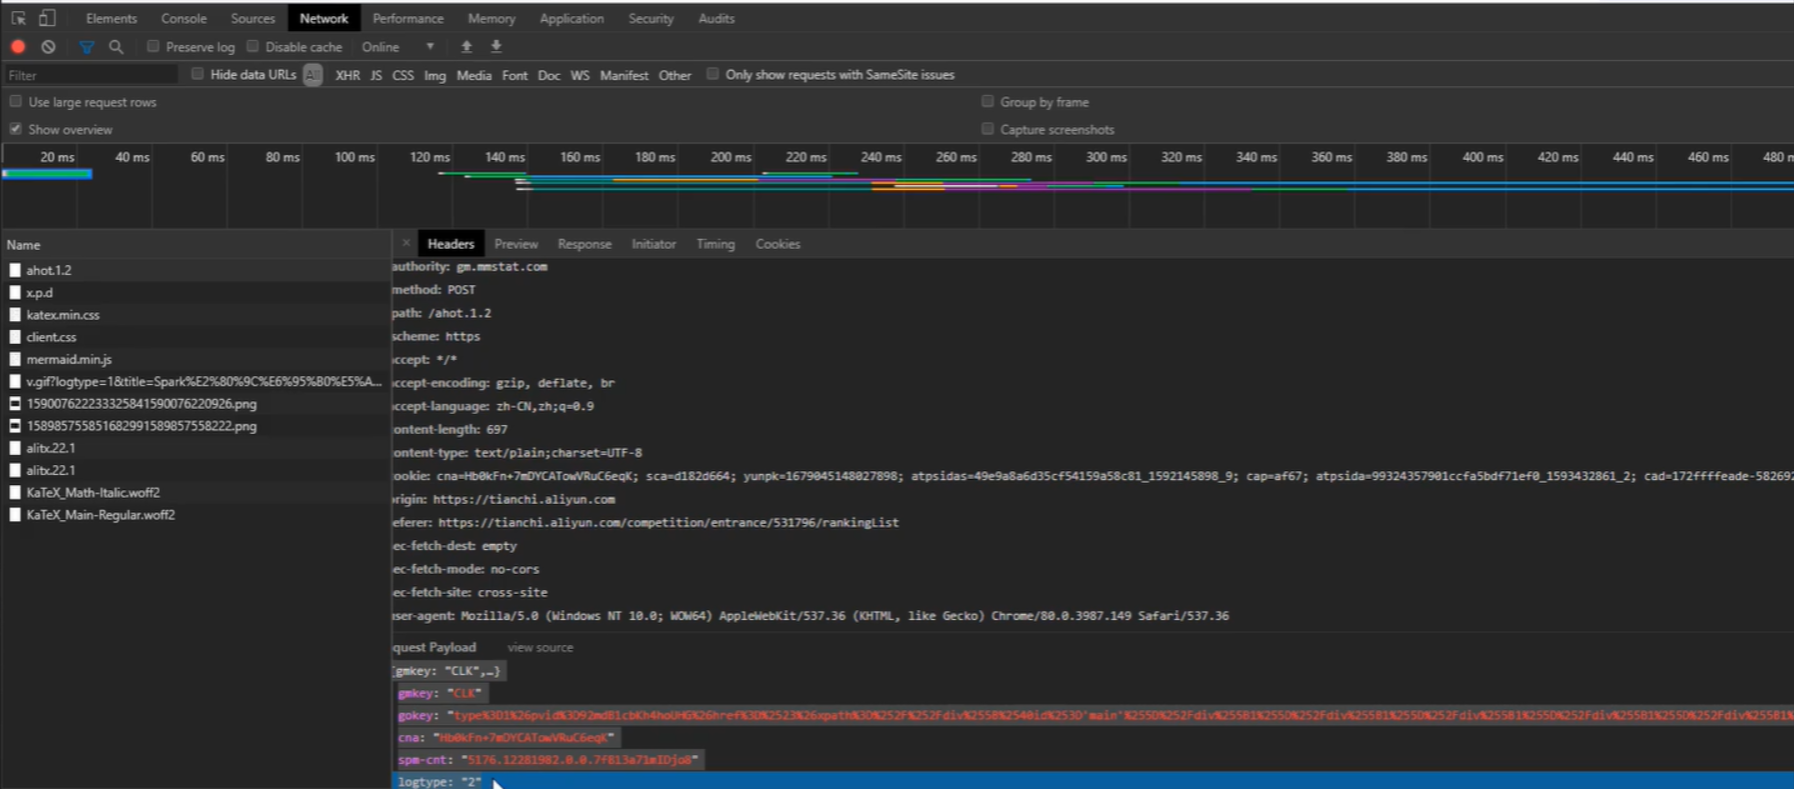Image resolution: width=1794 pixels, height=789 pixels.
Task: Switch to the Elements panel
Action: coord(111,18)
